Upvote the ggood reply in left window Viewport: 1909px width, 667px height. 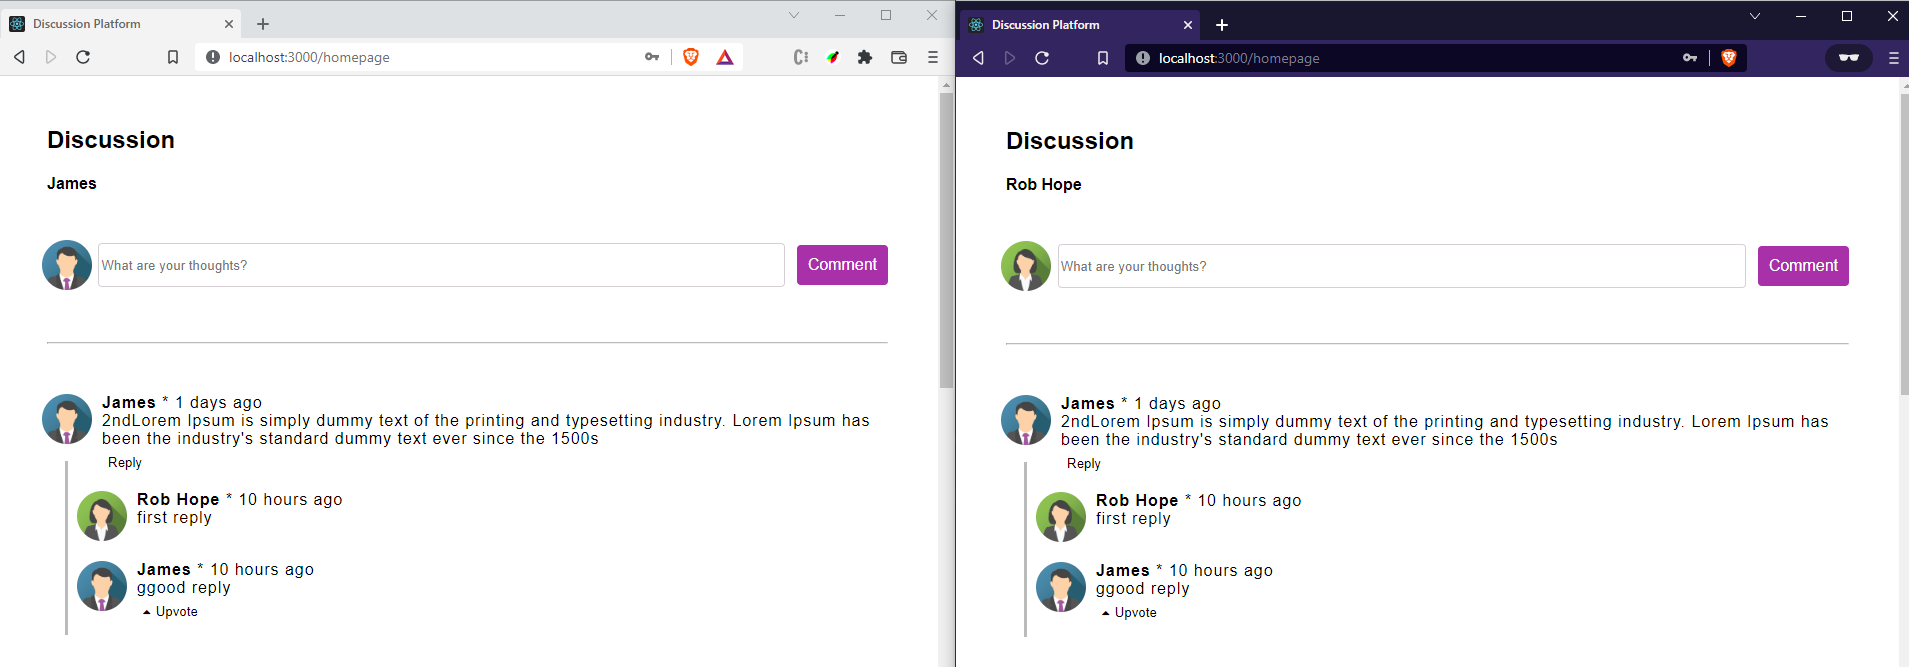tap(170, 611)
